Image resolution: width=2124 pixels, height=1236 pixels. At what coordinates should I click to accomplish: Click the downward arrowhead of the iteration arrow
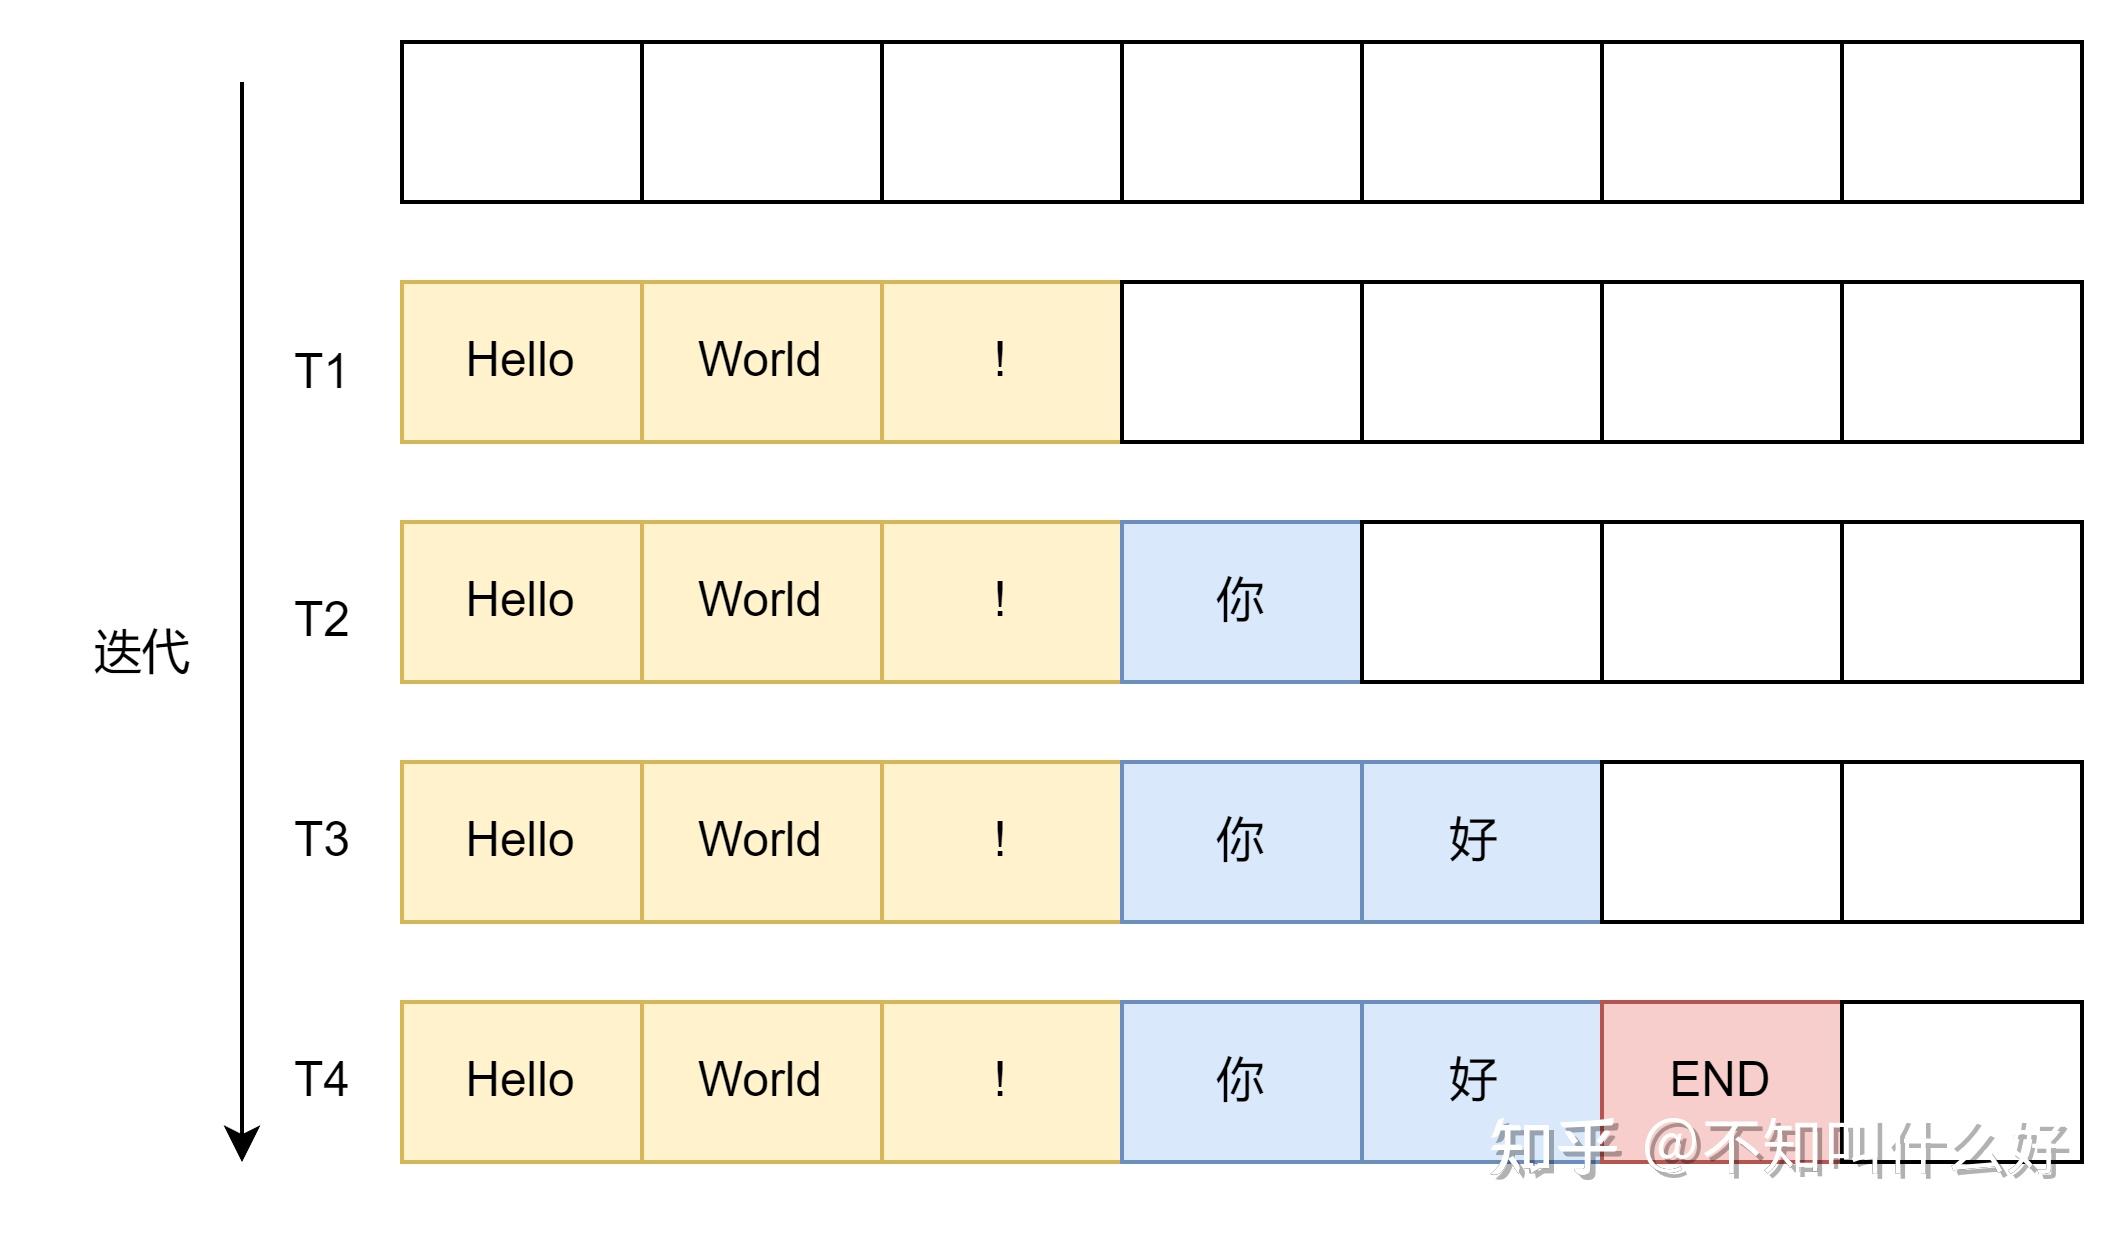pyautogui.click(x=242, y=1142)
